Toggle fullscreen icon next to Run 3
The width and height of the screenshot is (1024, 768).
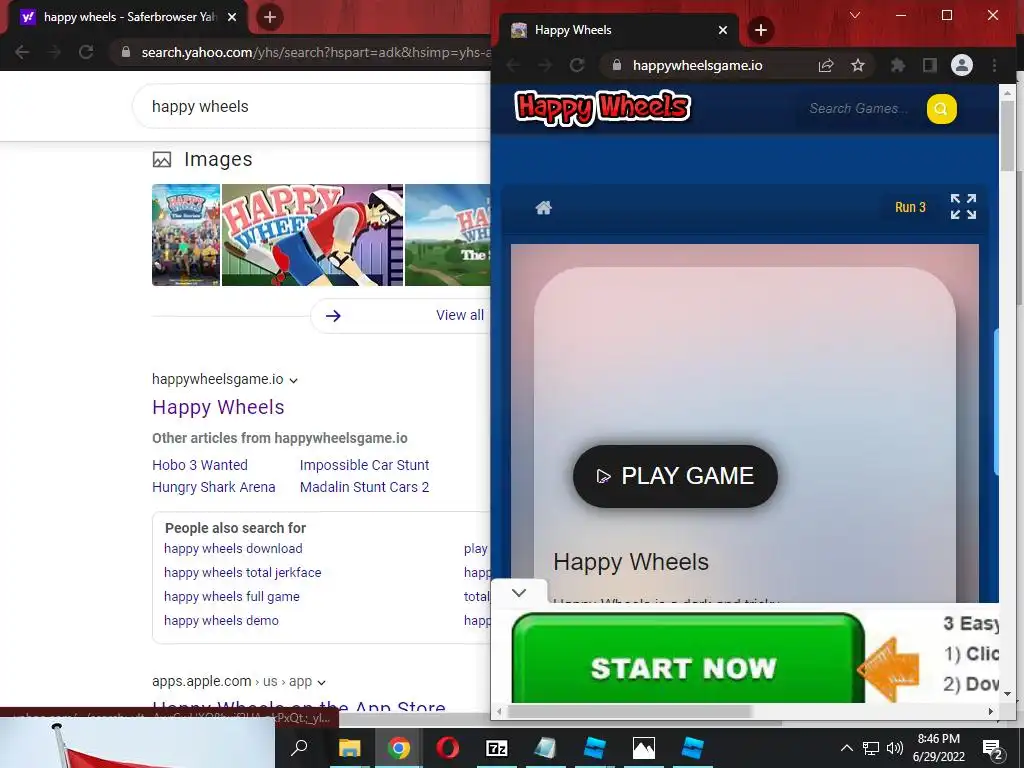click(x=963, y=206)
